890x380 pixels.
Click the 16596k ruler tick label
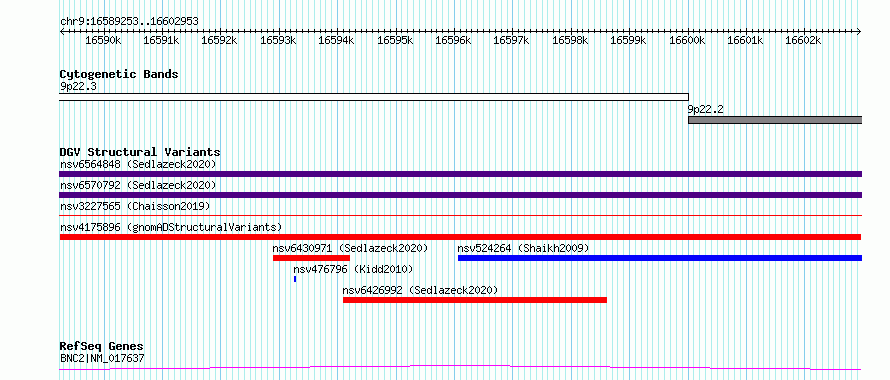(454, 40)
